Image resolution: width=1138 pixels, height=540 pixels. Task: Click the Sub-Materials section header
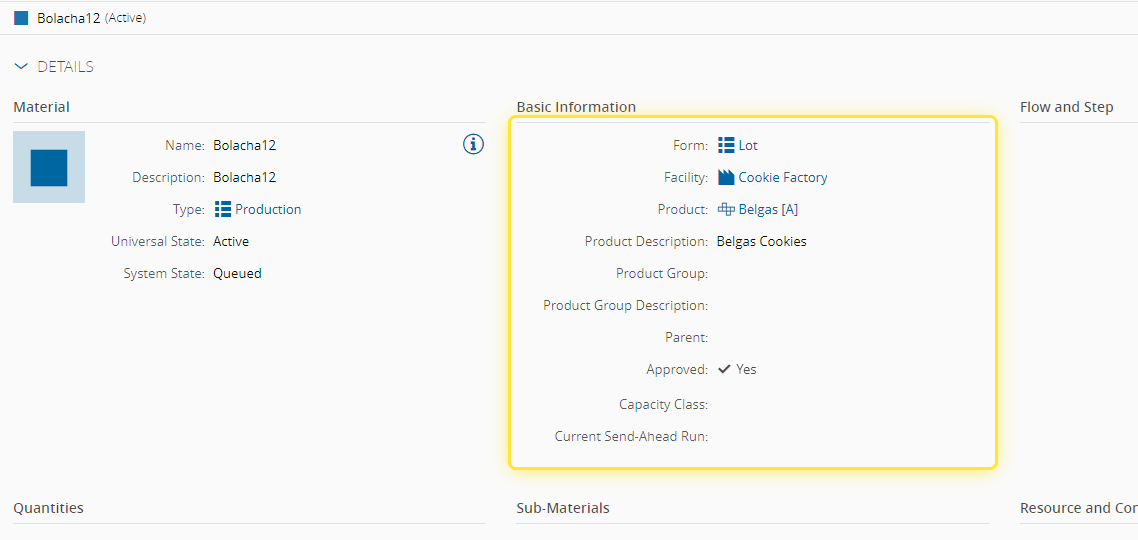point(563,508)
